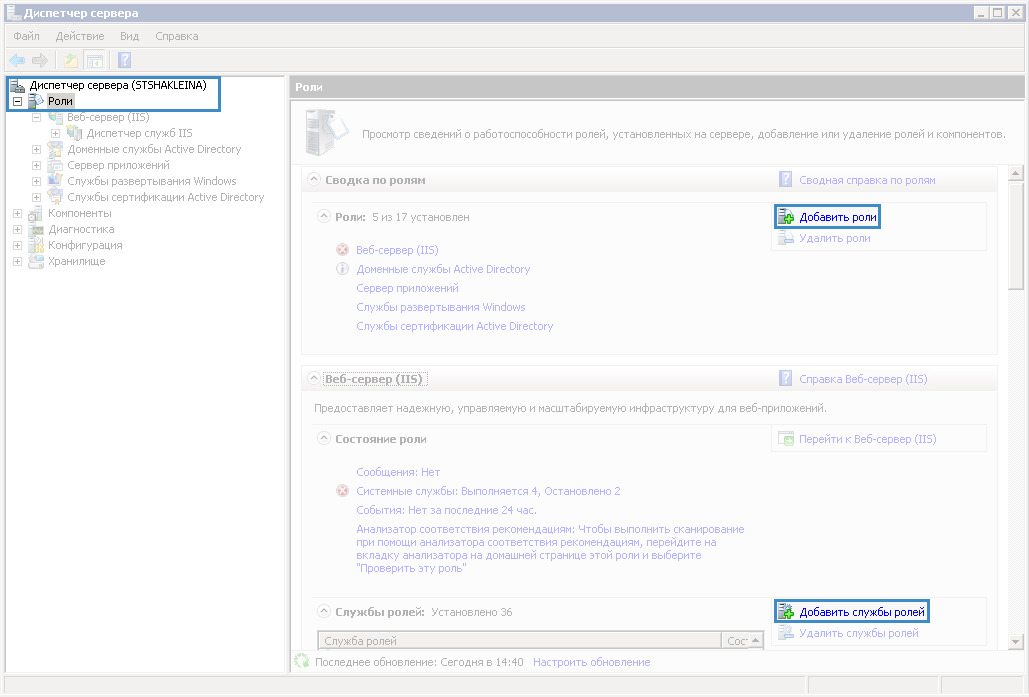Open the Справка menu
This screenshot has height=697, width=1029.
[x=177, y=36]
